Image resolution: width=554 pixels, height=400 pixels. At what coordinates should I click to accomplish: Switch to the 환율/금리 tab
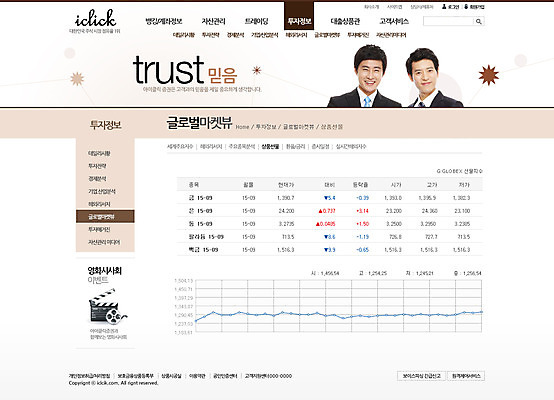(x=295, y=146)
